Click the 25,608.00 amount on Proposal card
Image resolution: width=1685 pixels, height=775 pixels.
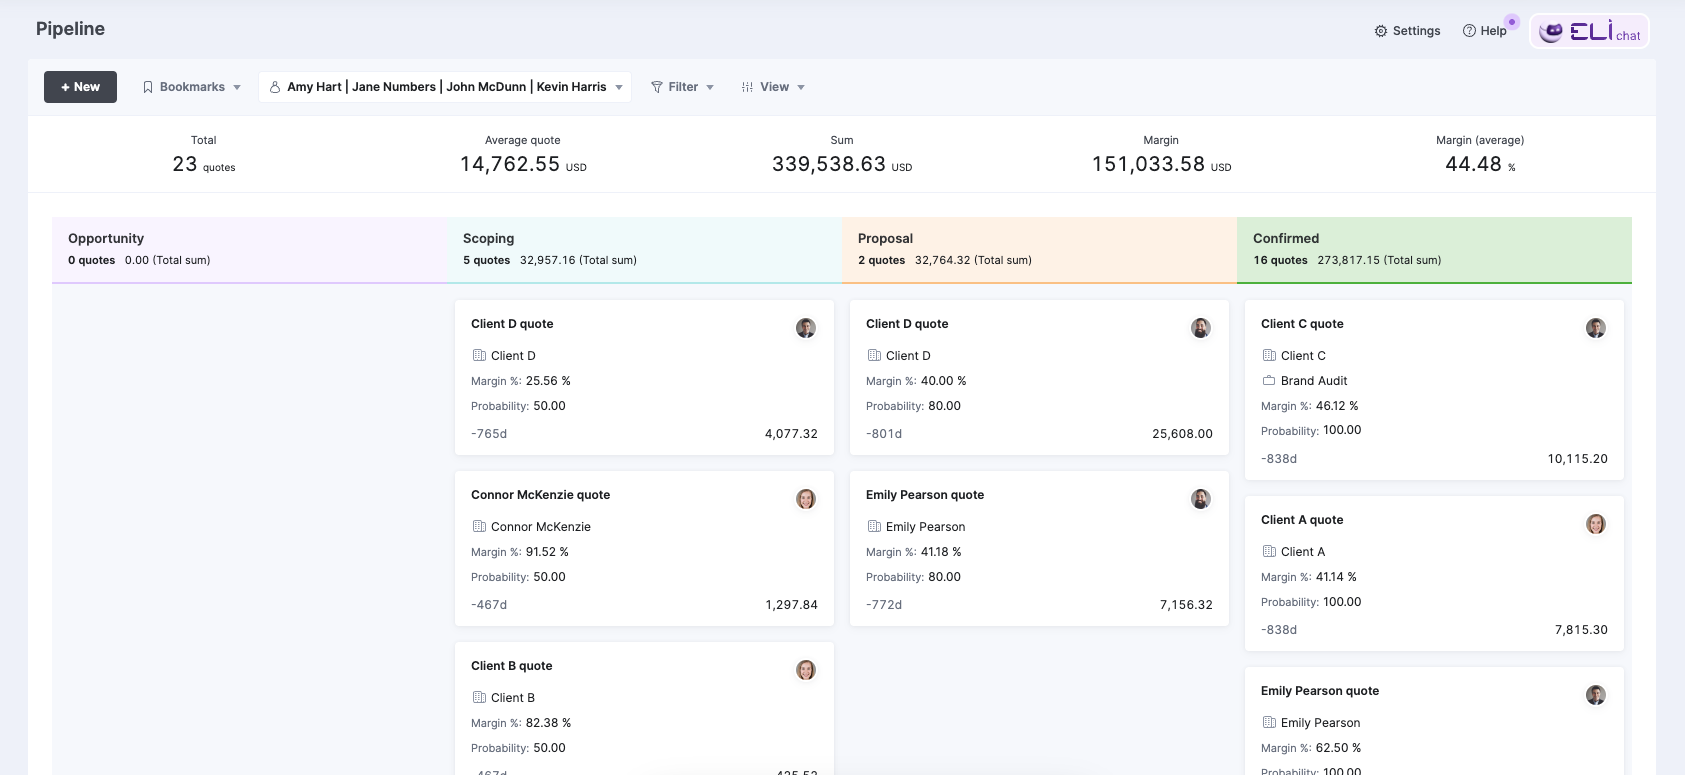[x=1182, y=434]
